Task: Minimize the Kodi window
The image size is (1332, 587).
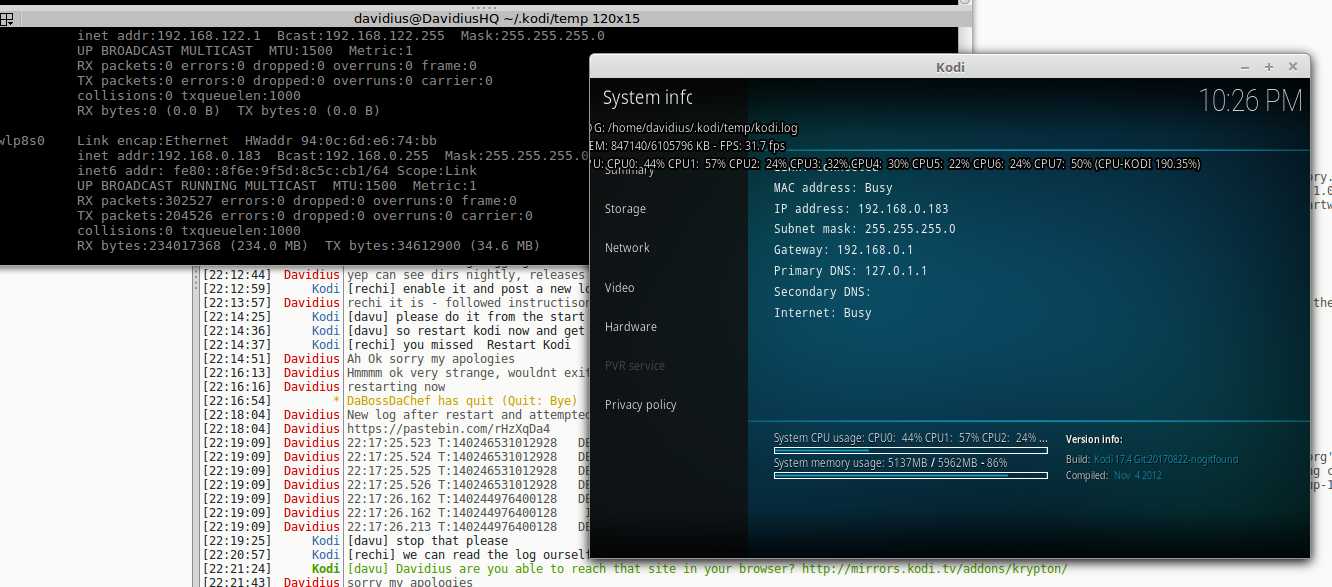Action: click(1245, 67)
